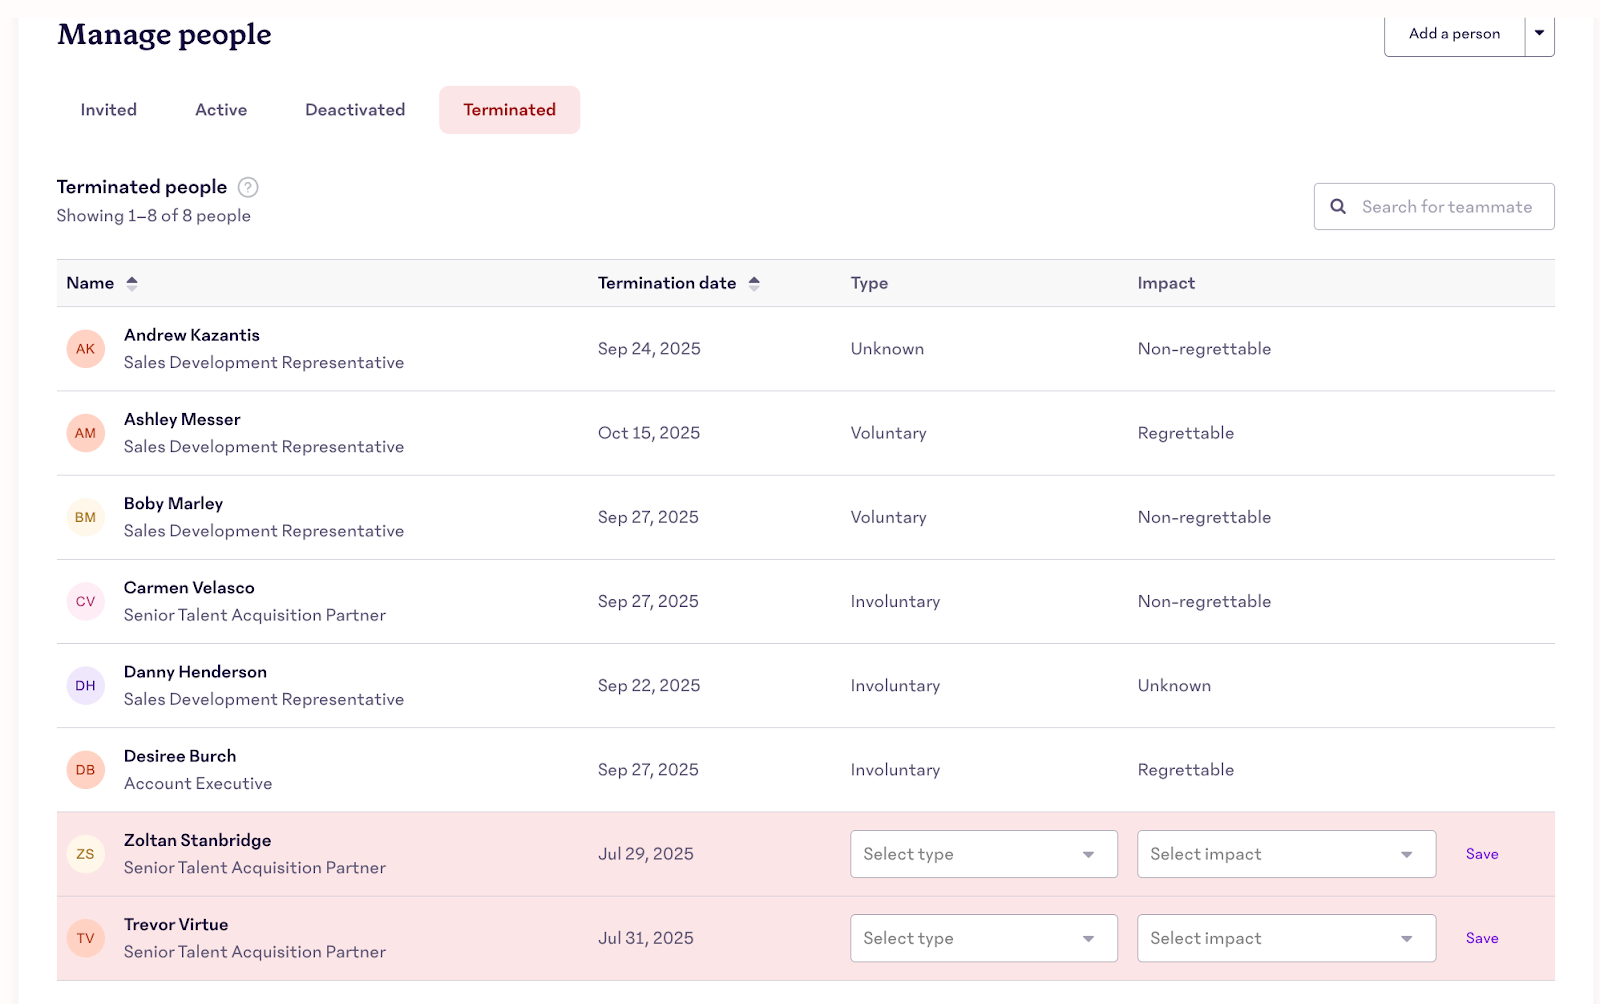Sort the list by Name column arrows

click(x=131, y=284)
